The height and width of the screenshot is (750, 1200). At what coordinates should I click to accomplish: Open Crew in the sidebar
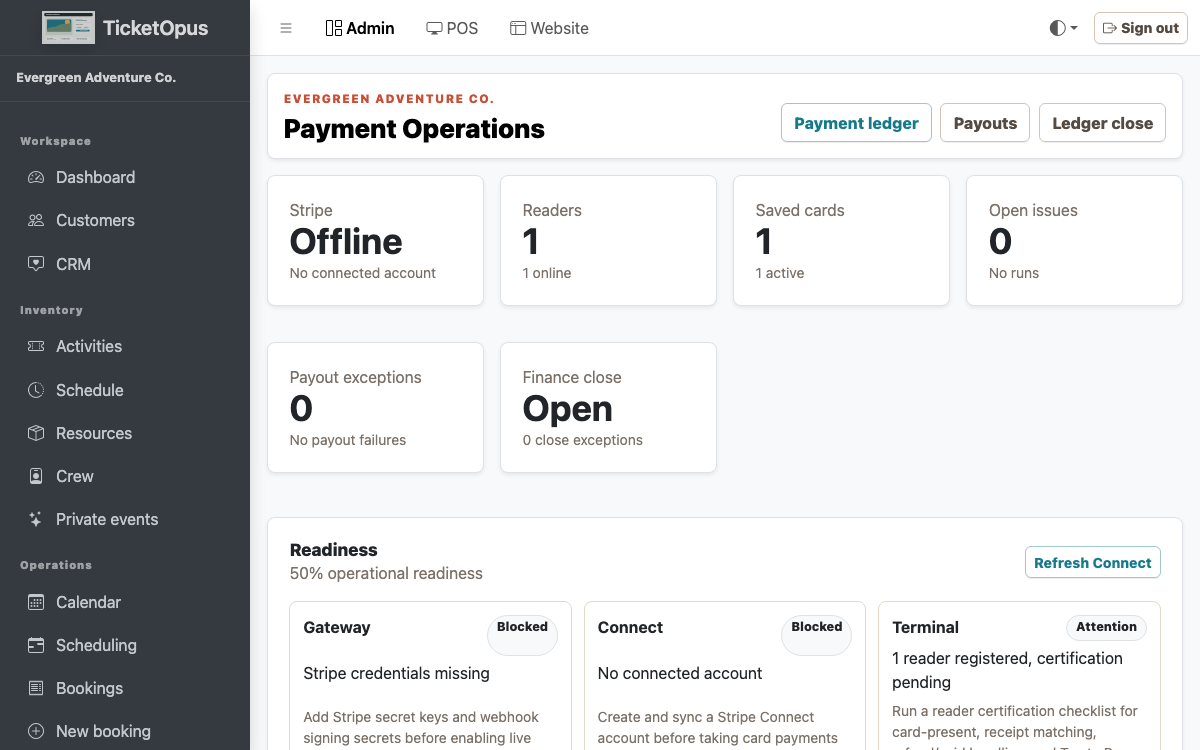coord(125,476)
